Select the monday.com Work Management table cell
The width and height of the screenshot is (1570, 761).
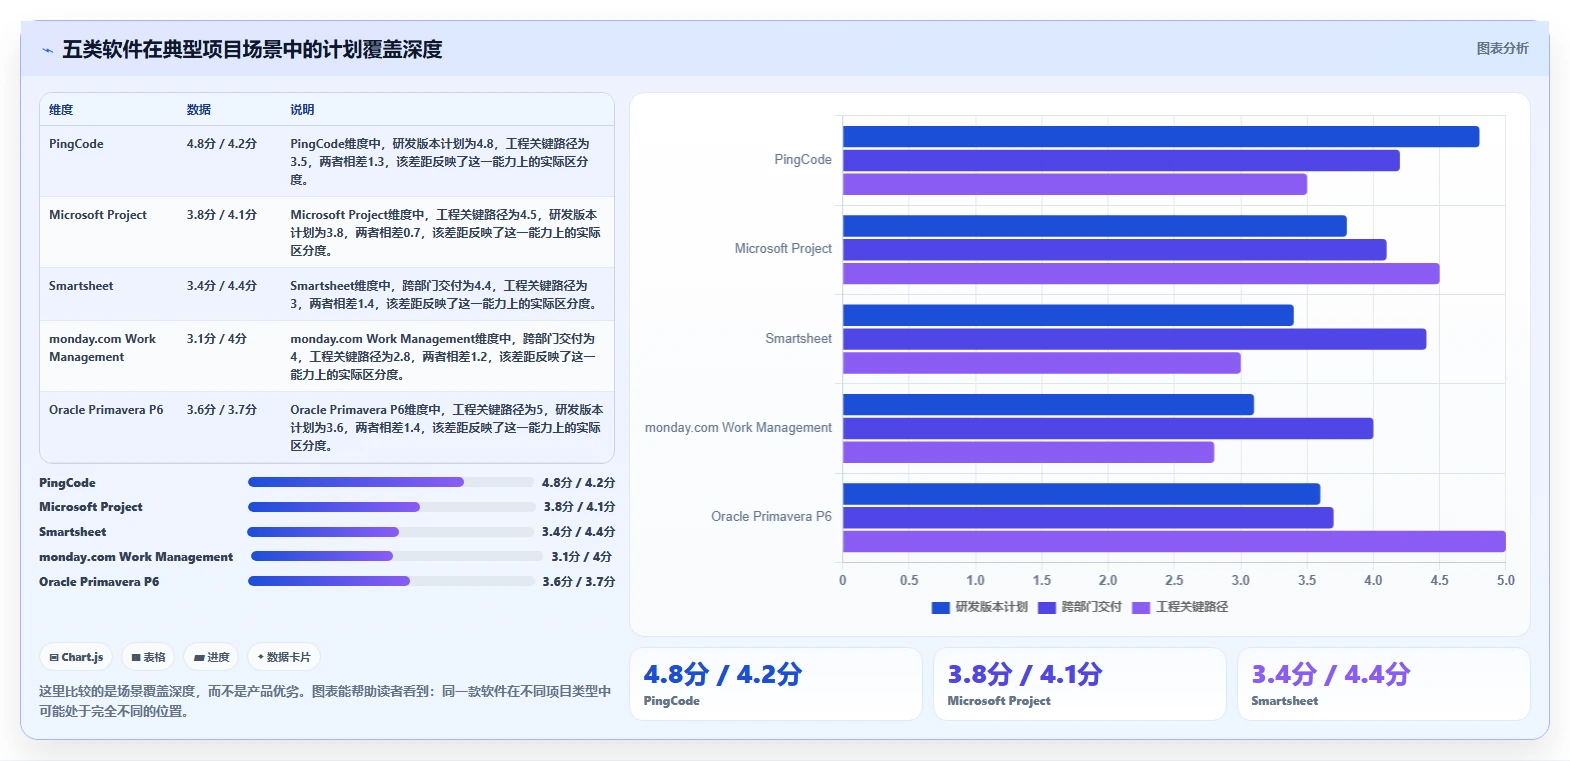[x=102, y=348]
